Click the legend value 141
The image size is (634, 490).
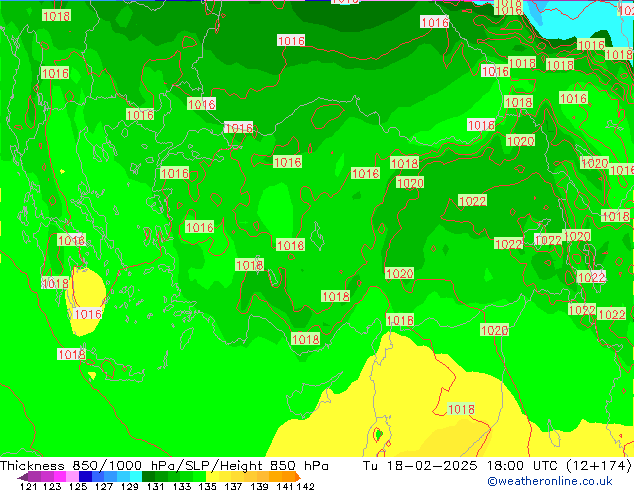click(x=285, y=486)
